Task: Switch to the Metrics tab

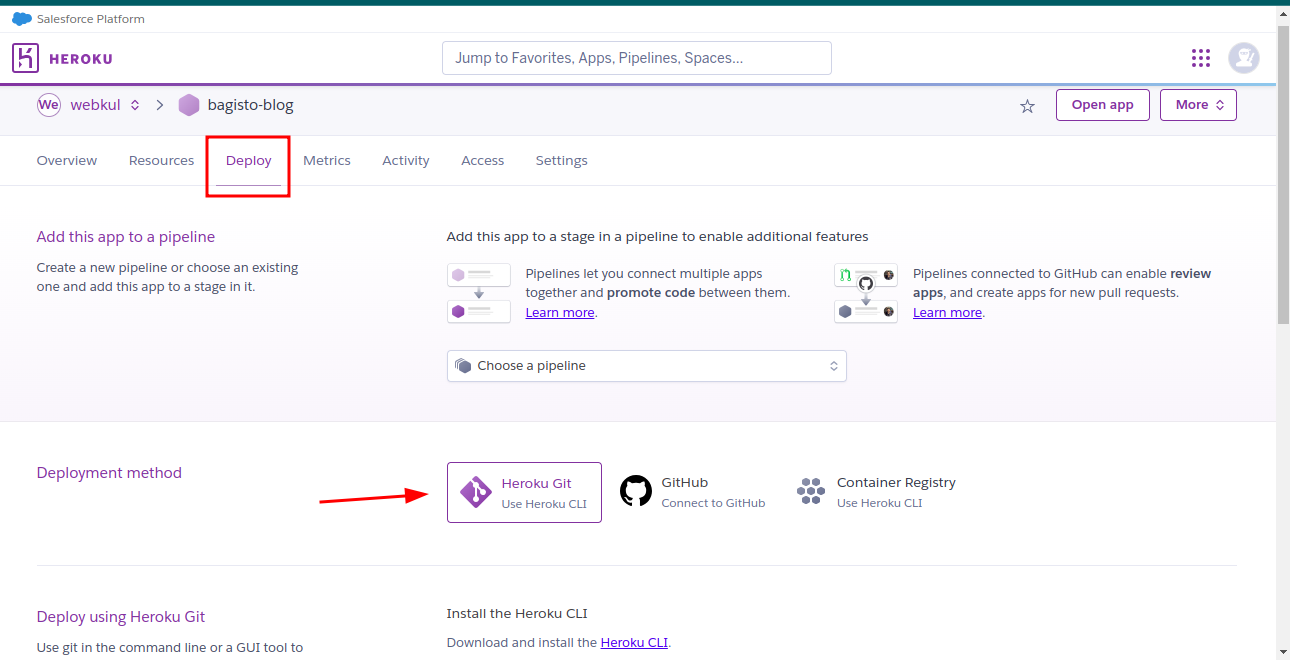Action: pyautogui.click(x=327, y=161)
